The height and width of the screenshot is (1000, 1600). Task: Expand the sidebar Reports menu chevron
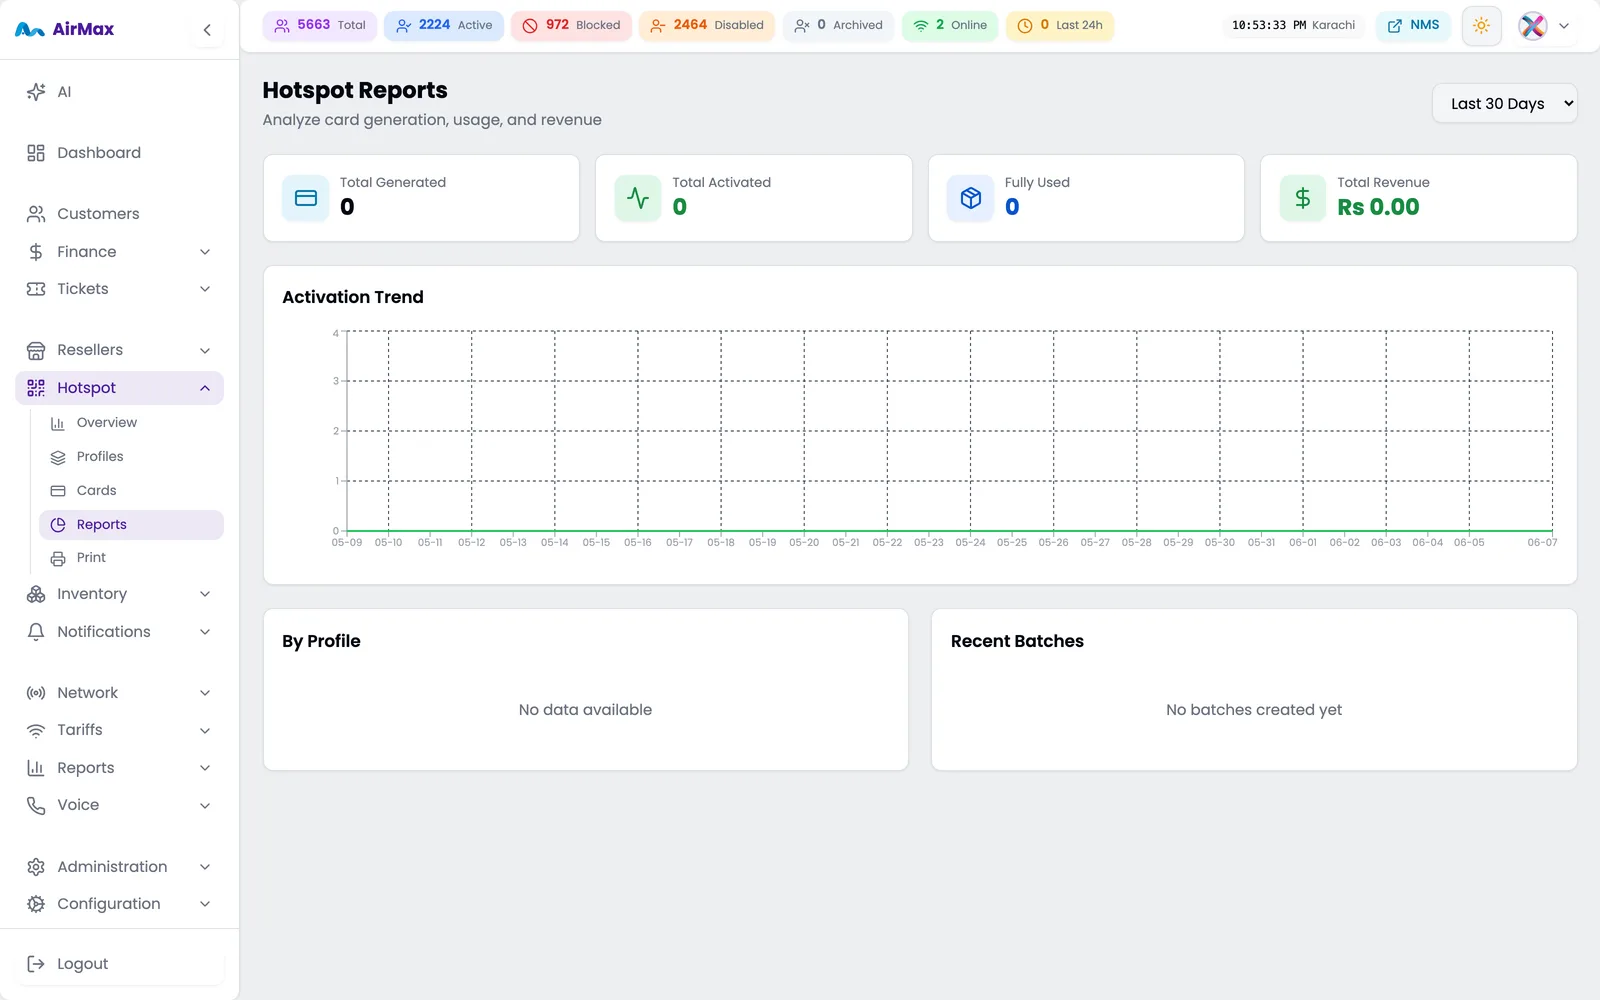click(205, 768)
